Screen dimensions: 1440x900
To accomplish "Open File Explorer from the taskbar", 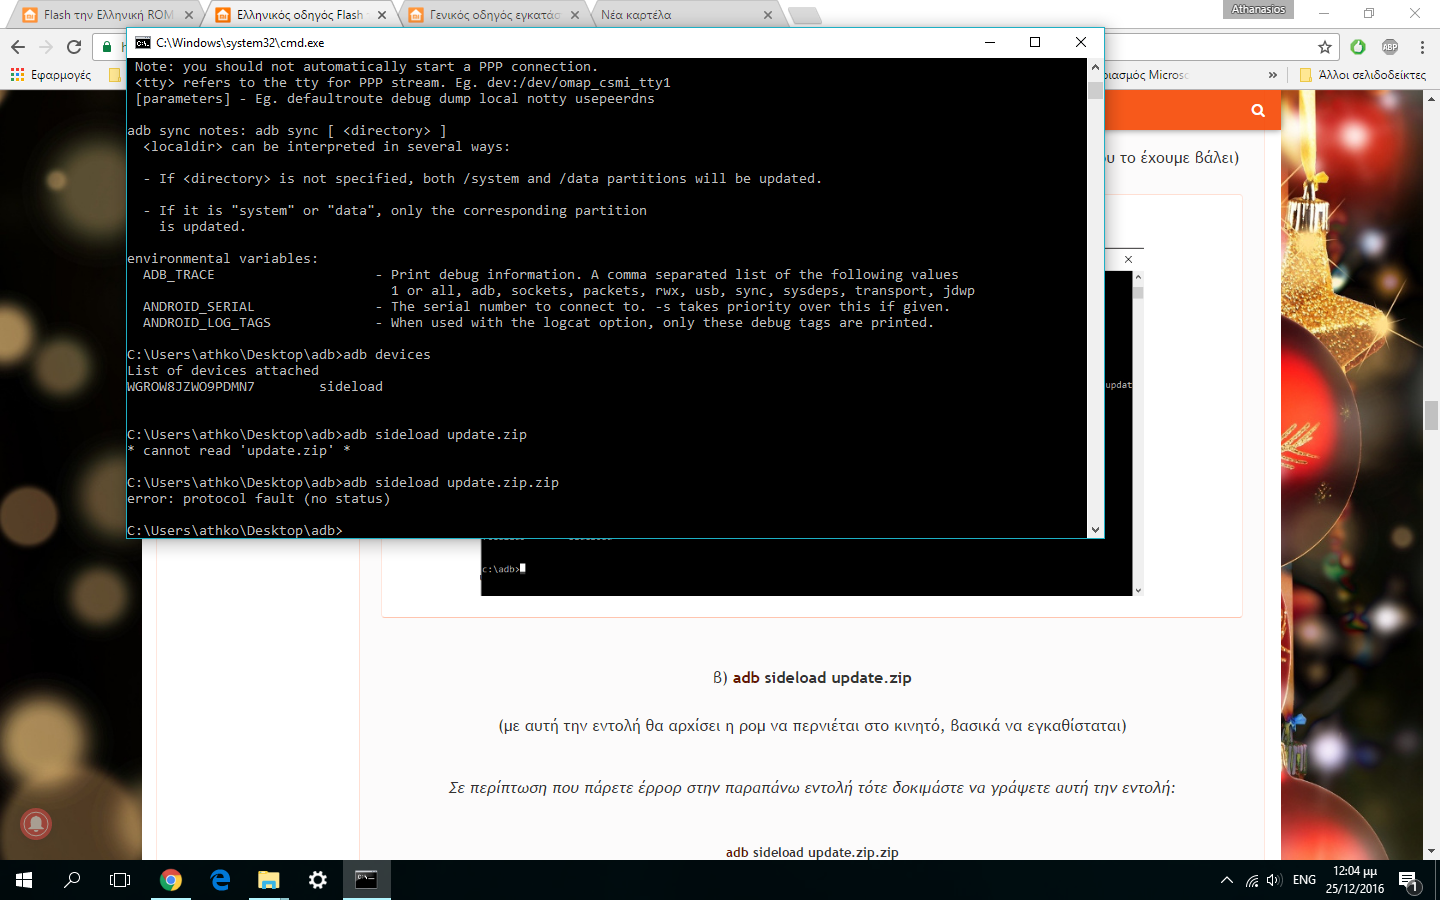I will pos(269,880).
